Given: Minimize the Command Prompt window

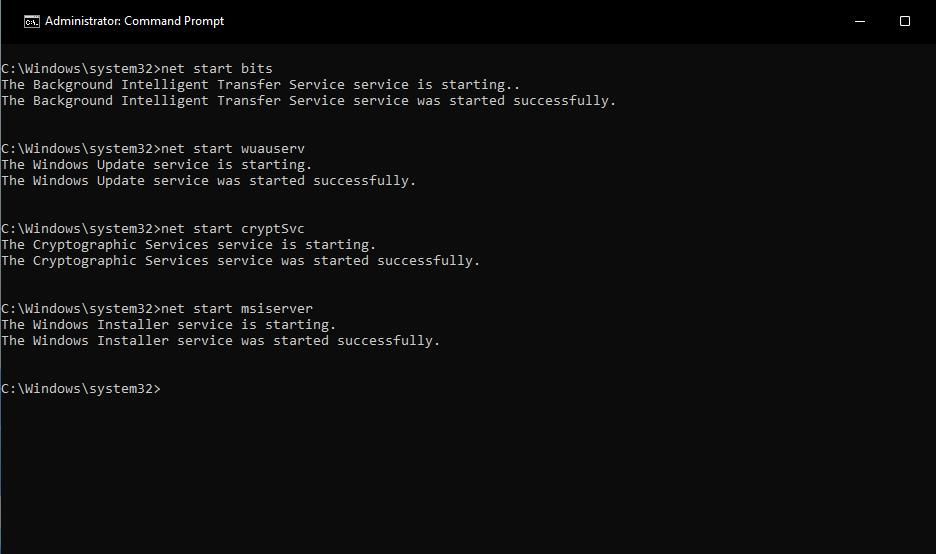Looking at the screenshot, I should point(860,21).
